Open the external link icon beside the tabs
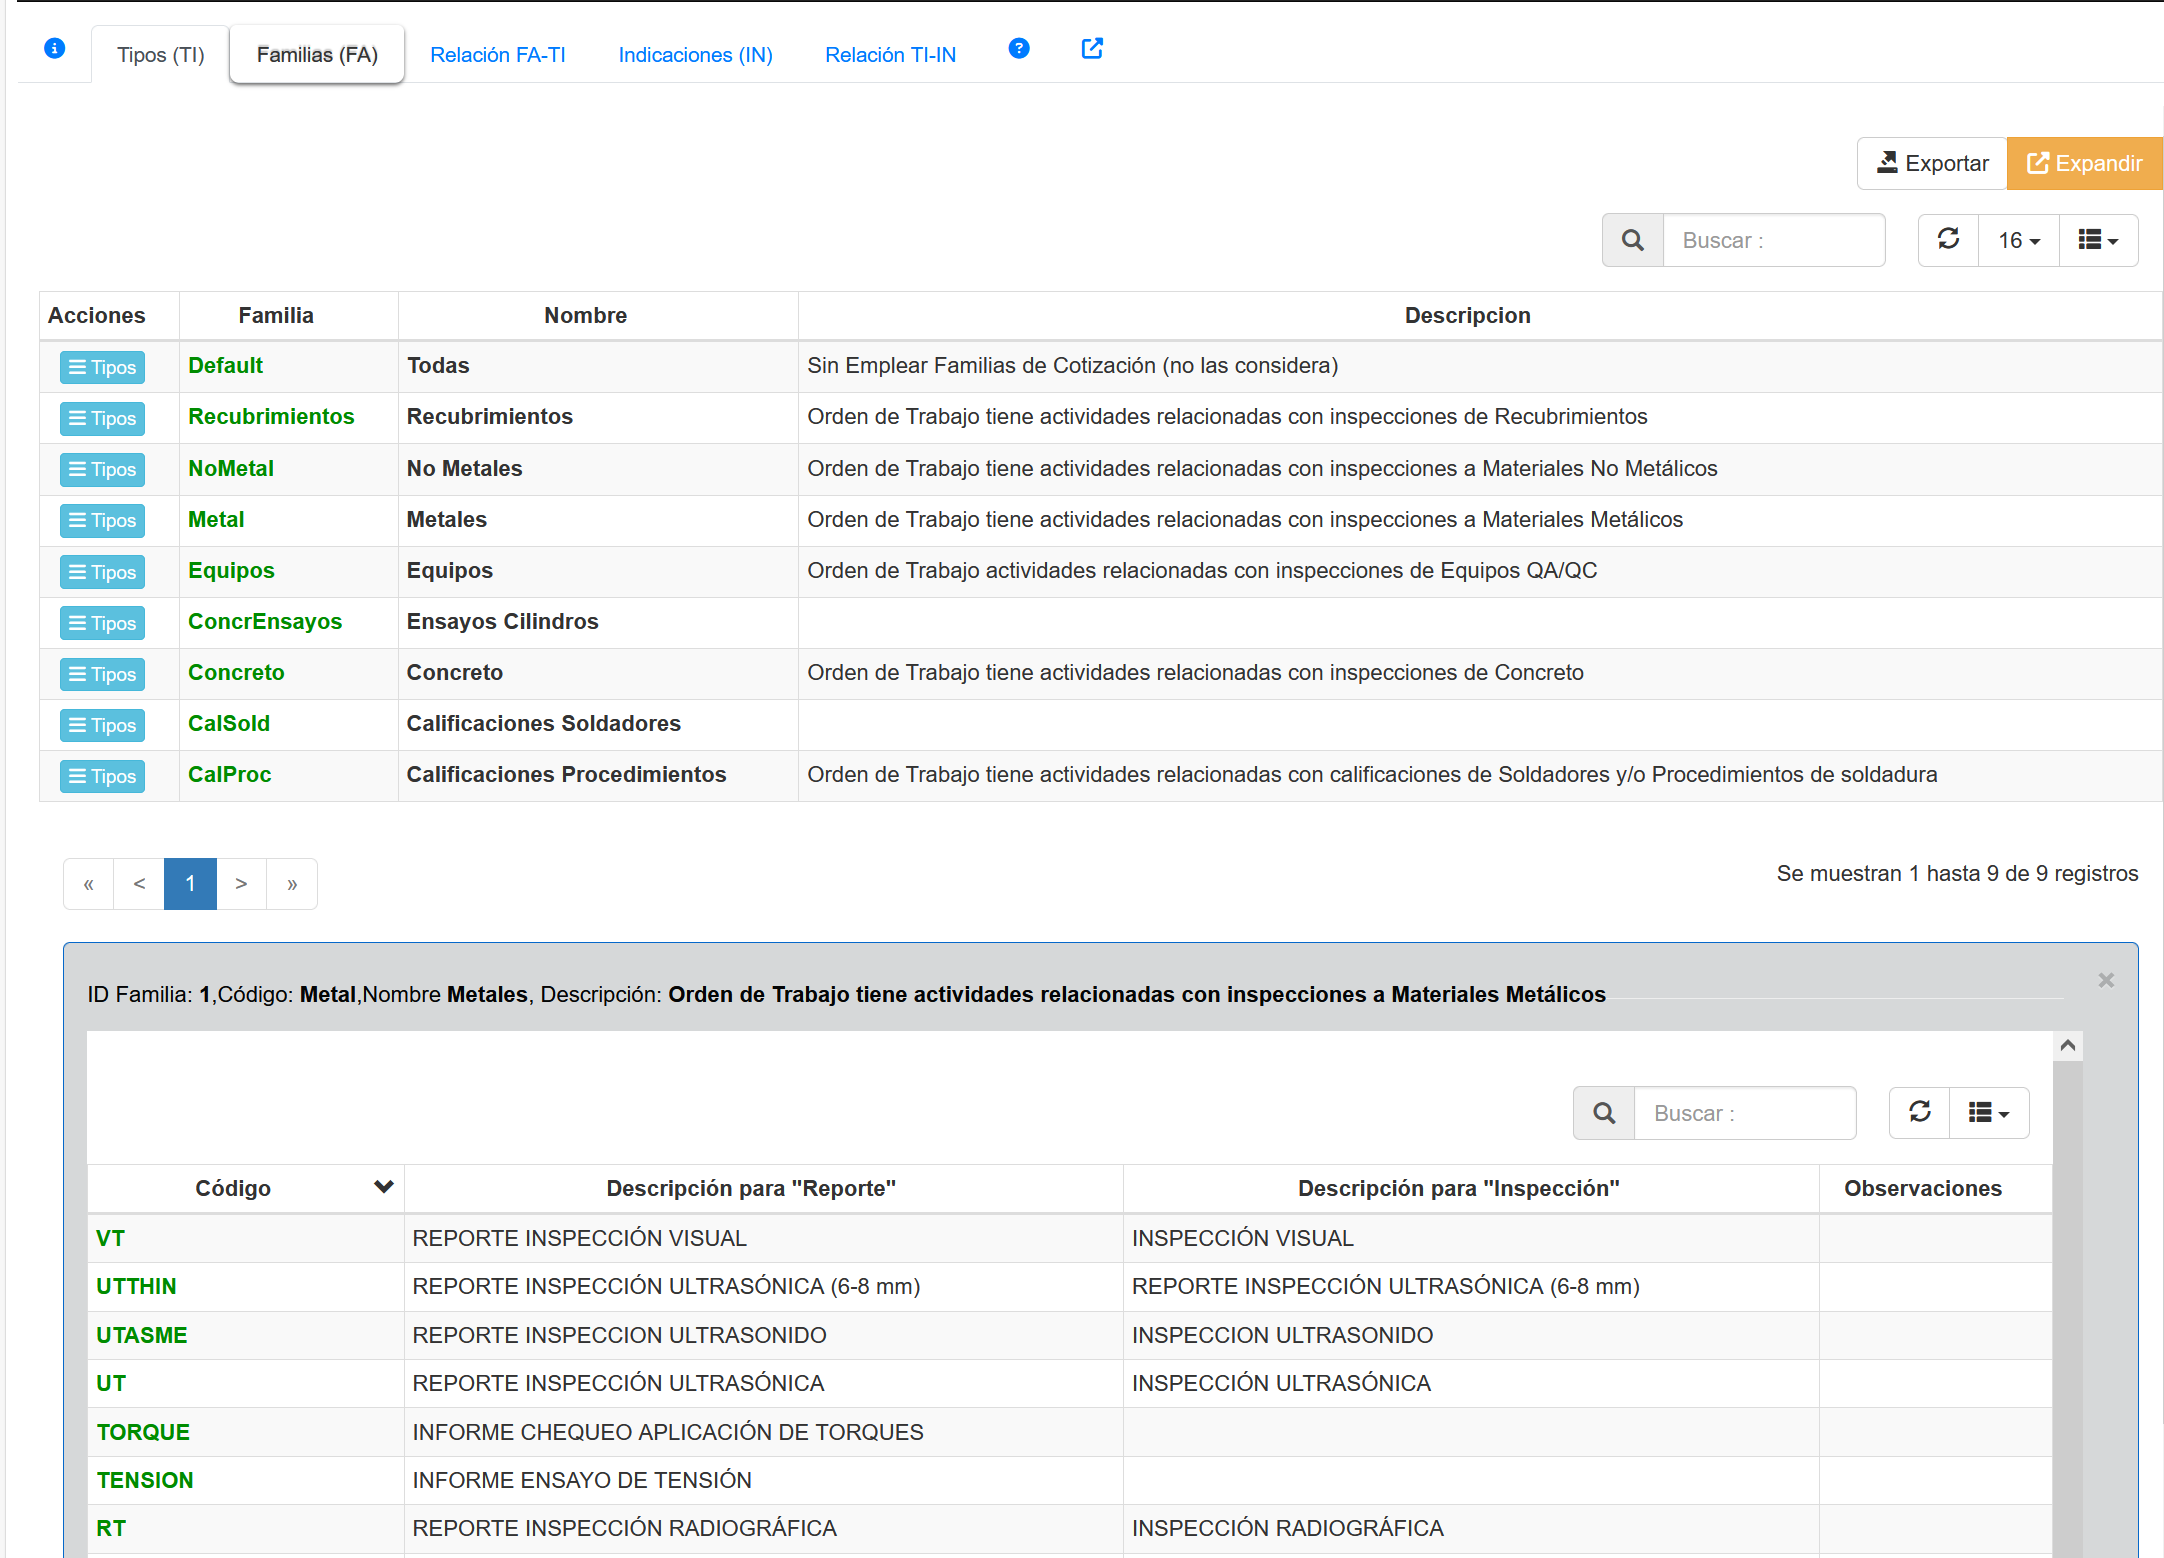 [1092, 48]
